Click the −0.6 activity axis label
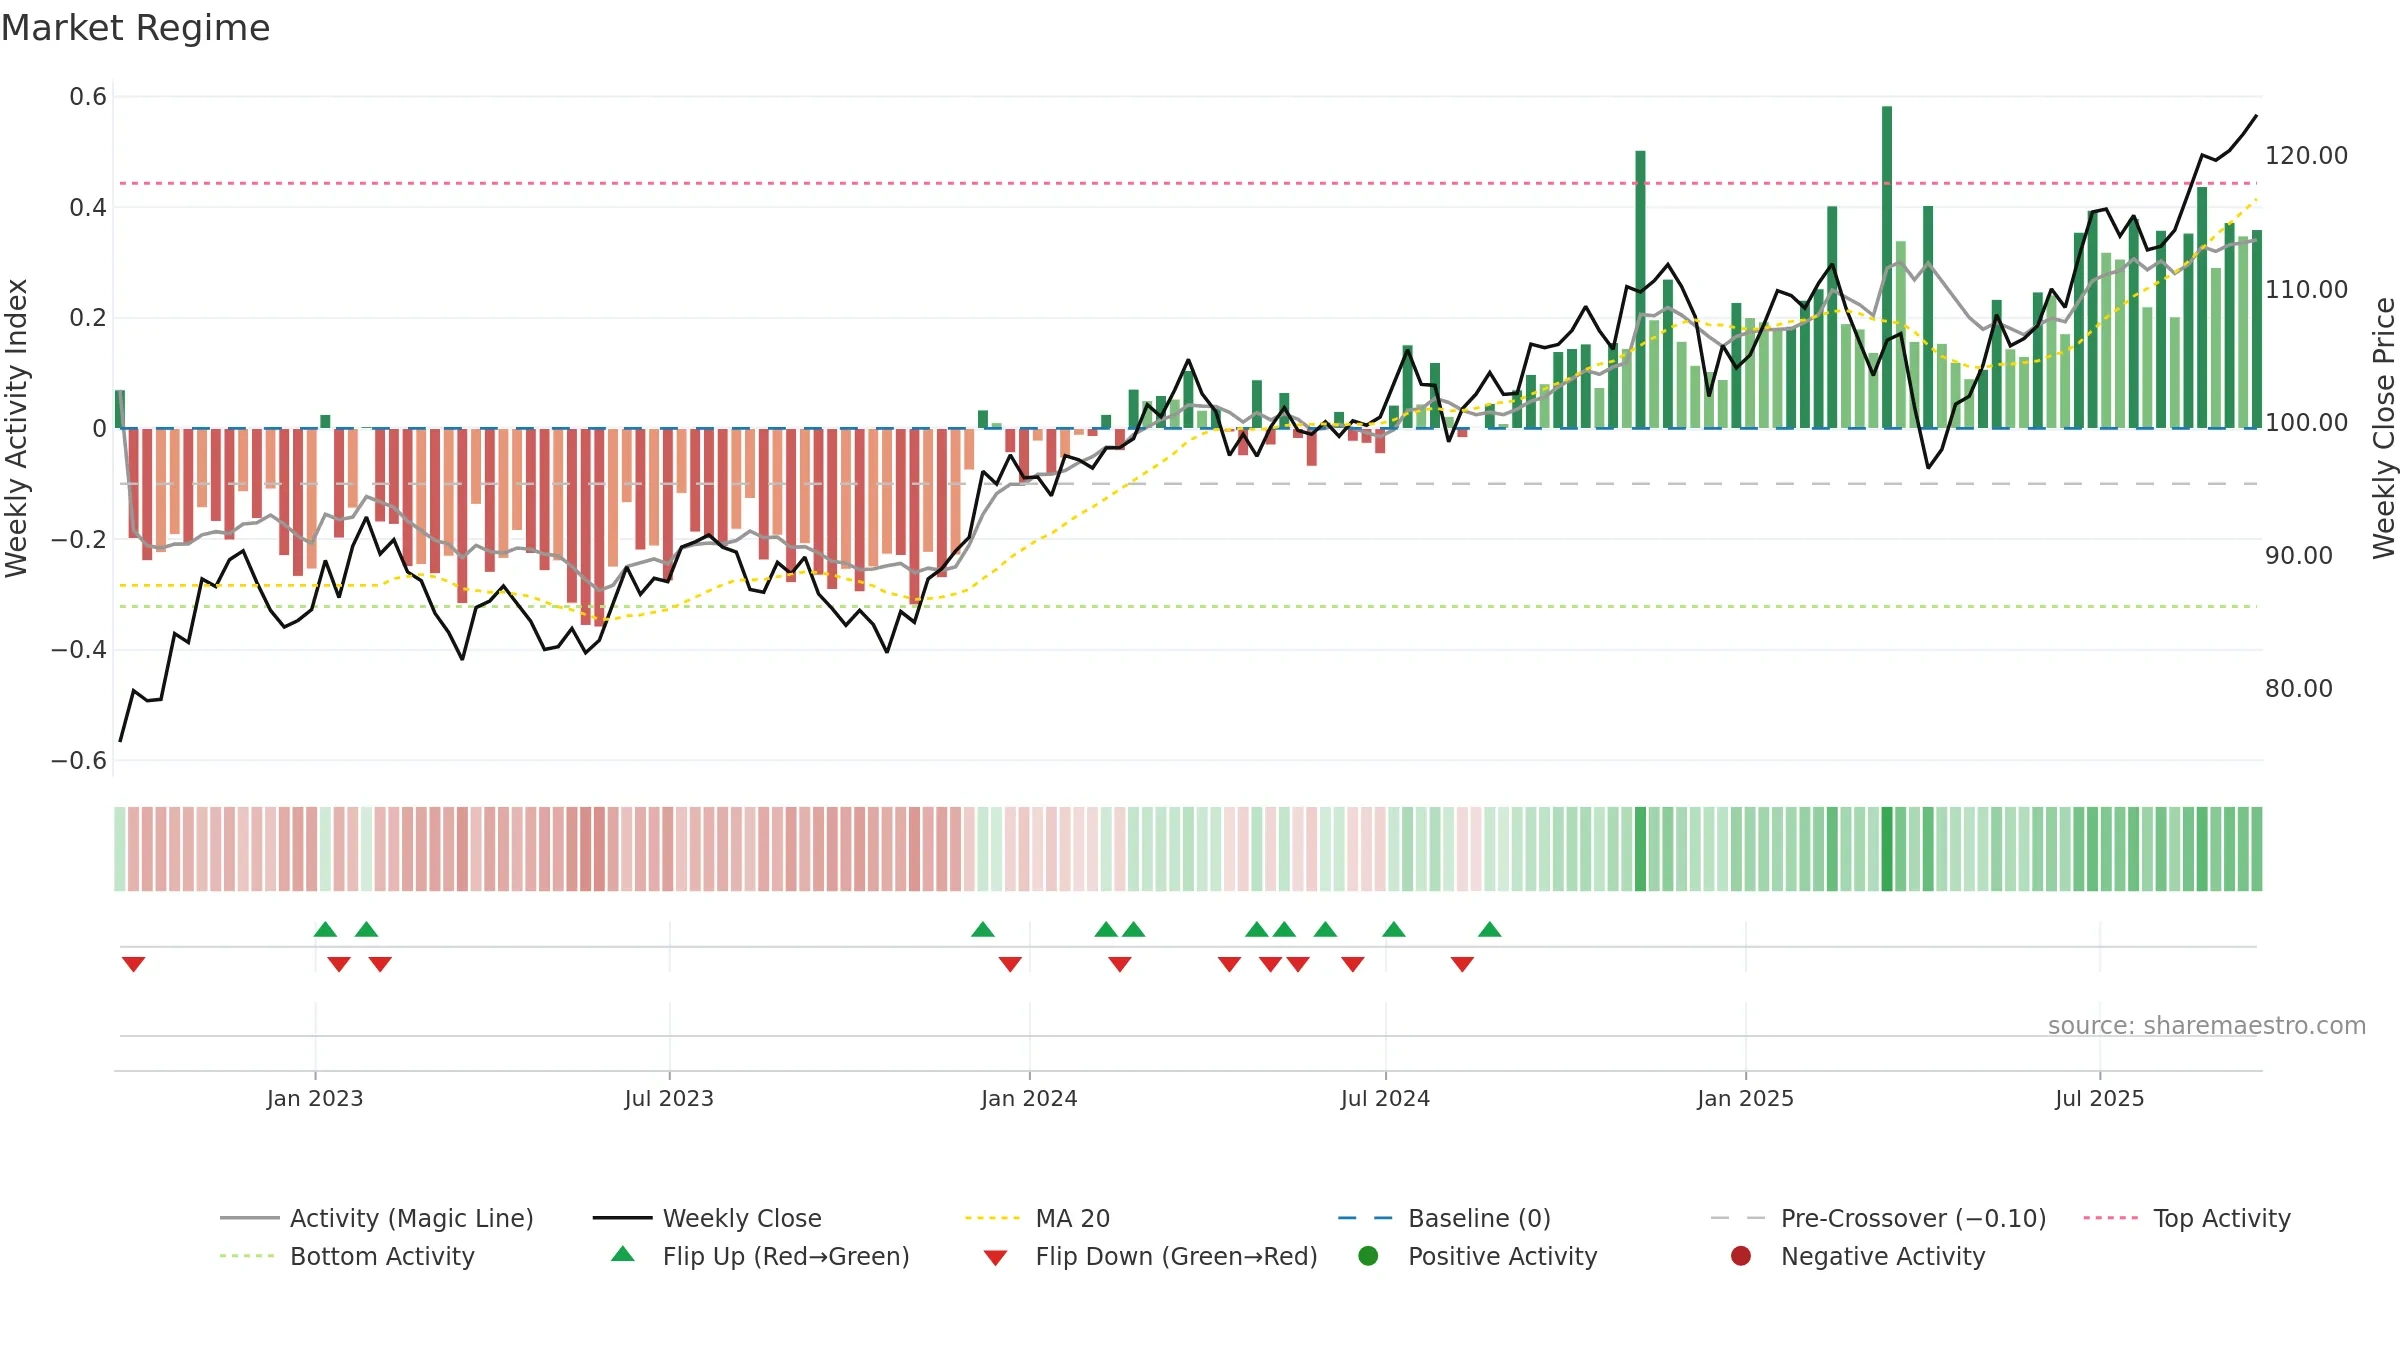This screenshot has width=2400, height=1350. point(79,761)
